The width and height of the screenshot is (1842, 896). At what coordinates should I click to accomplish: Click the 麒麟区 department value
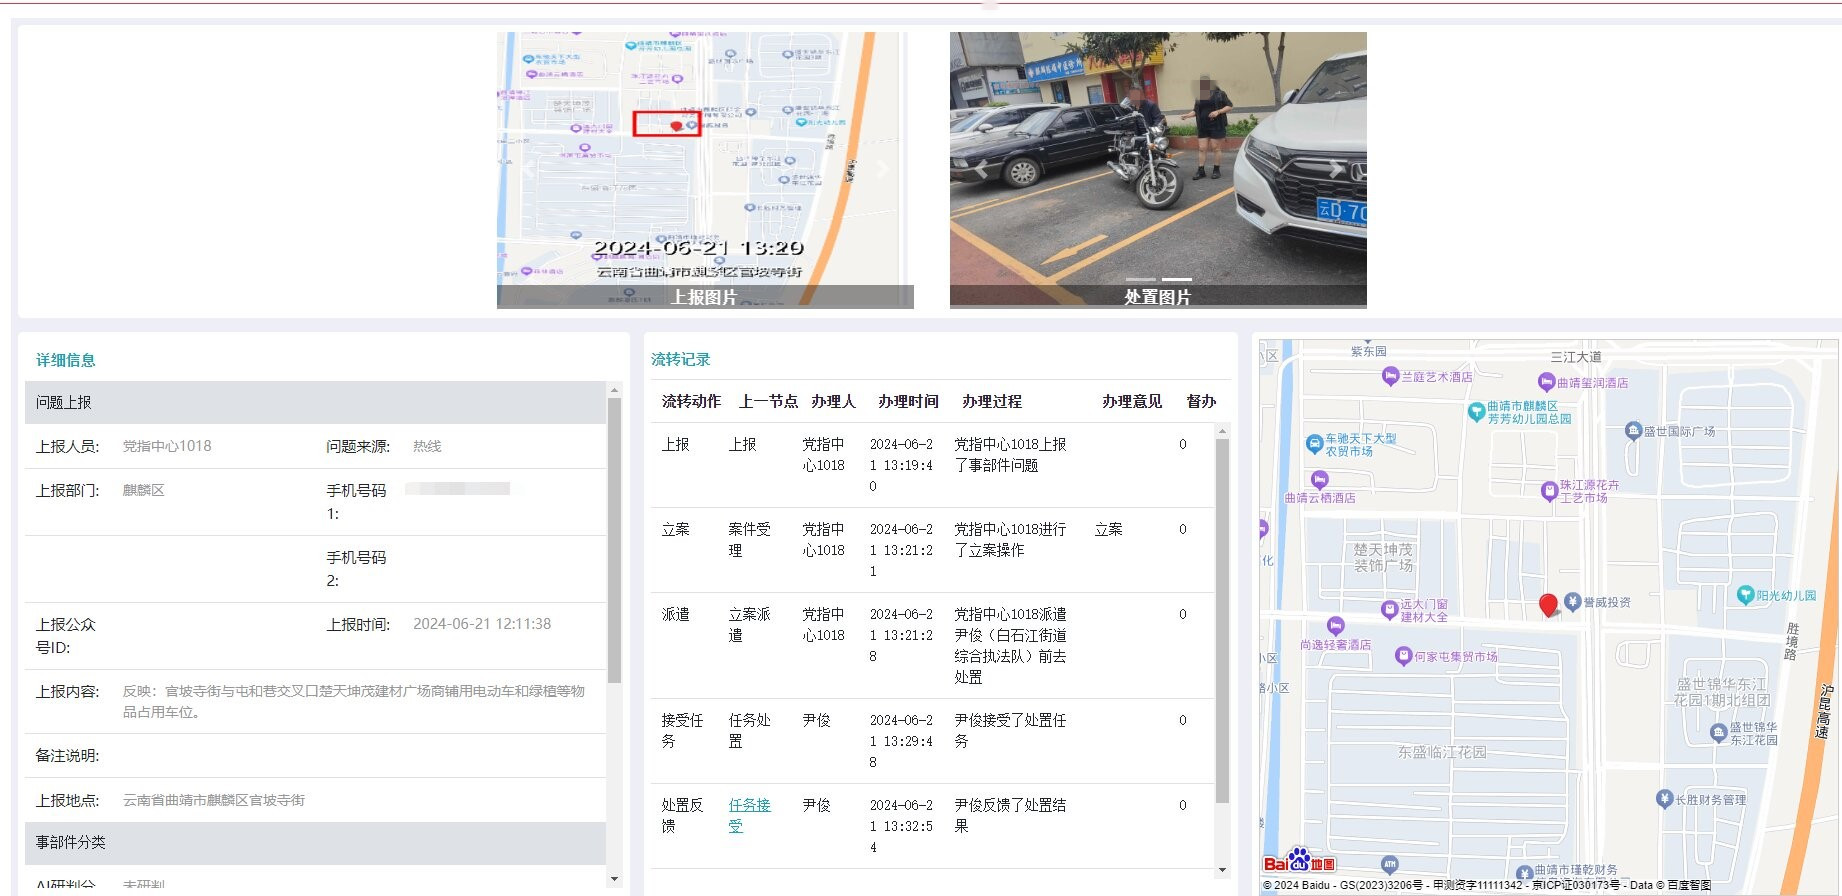143,490
